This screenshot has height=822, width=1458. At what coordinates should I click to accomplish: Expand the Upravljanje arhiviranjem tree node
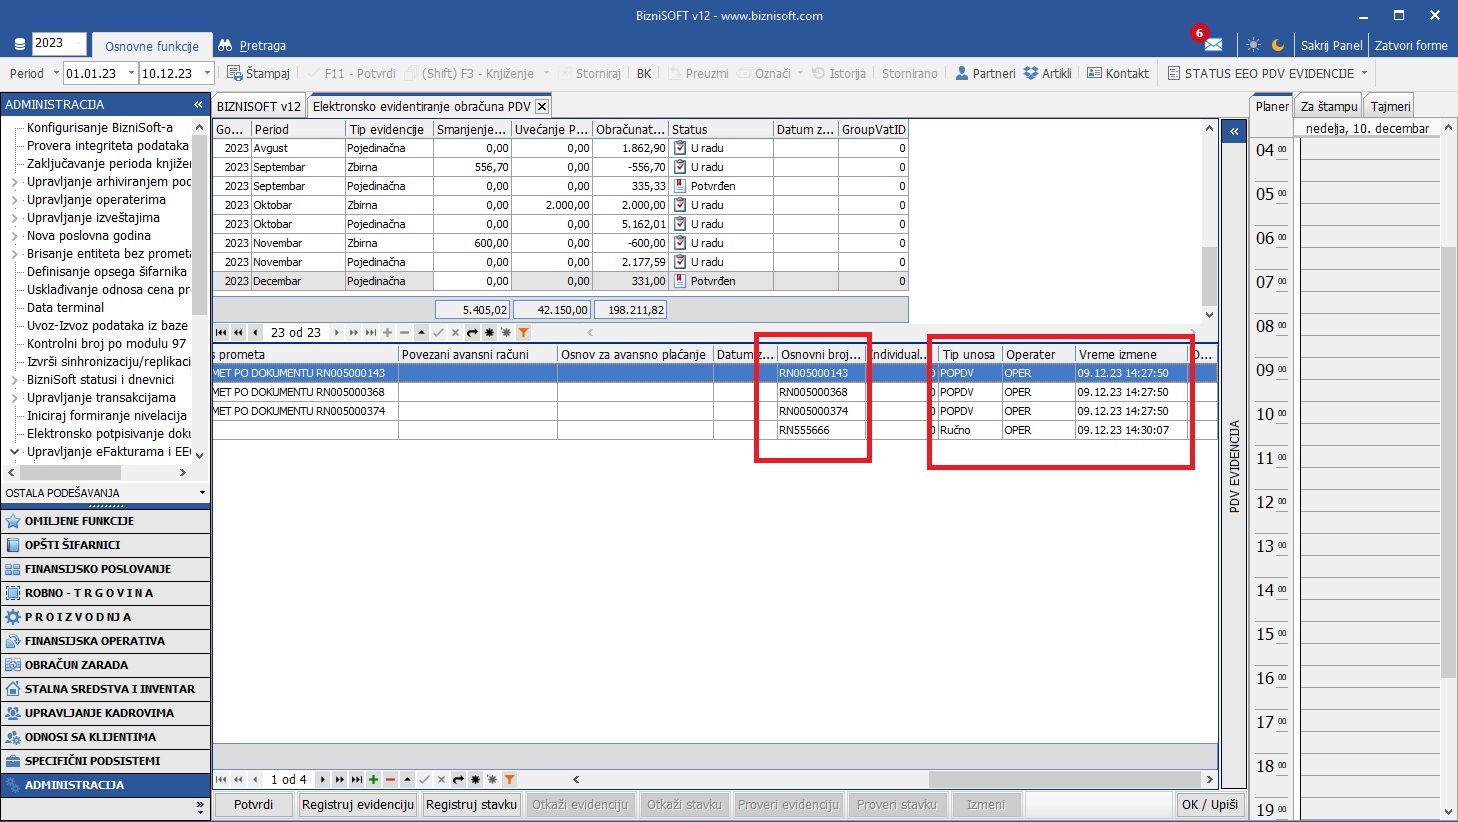point(14,182)
